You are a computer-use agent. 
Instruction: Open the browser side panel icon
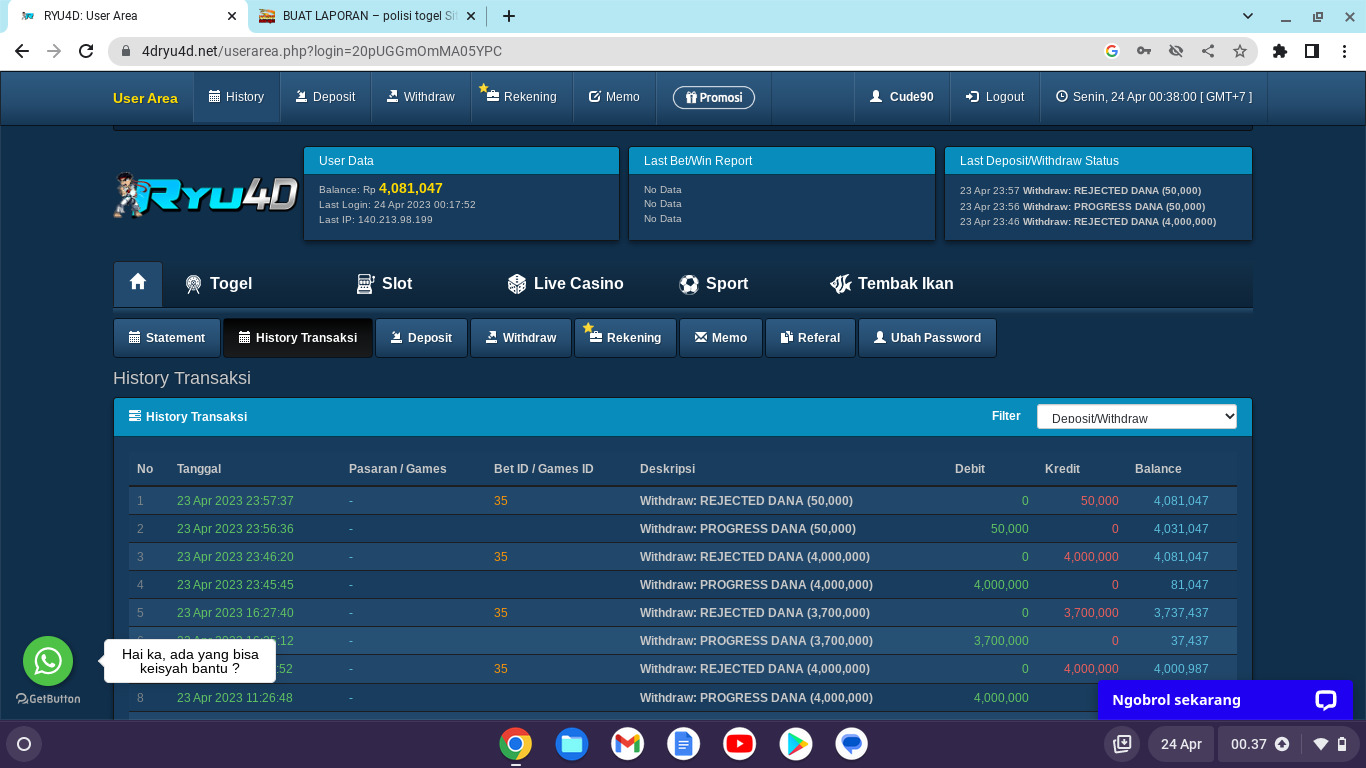click(1312, 51)
